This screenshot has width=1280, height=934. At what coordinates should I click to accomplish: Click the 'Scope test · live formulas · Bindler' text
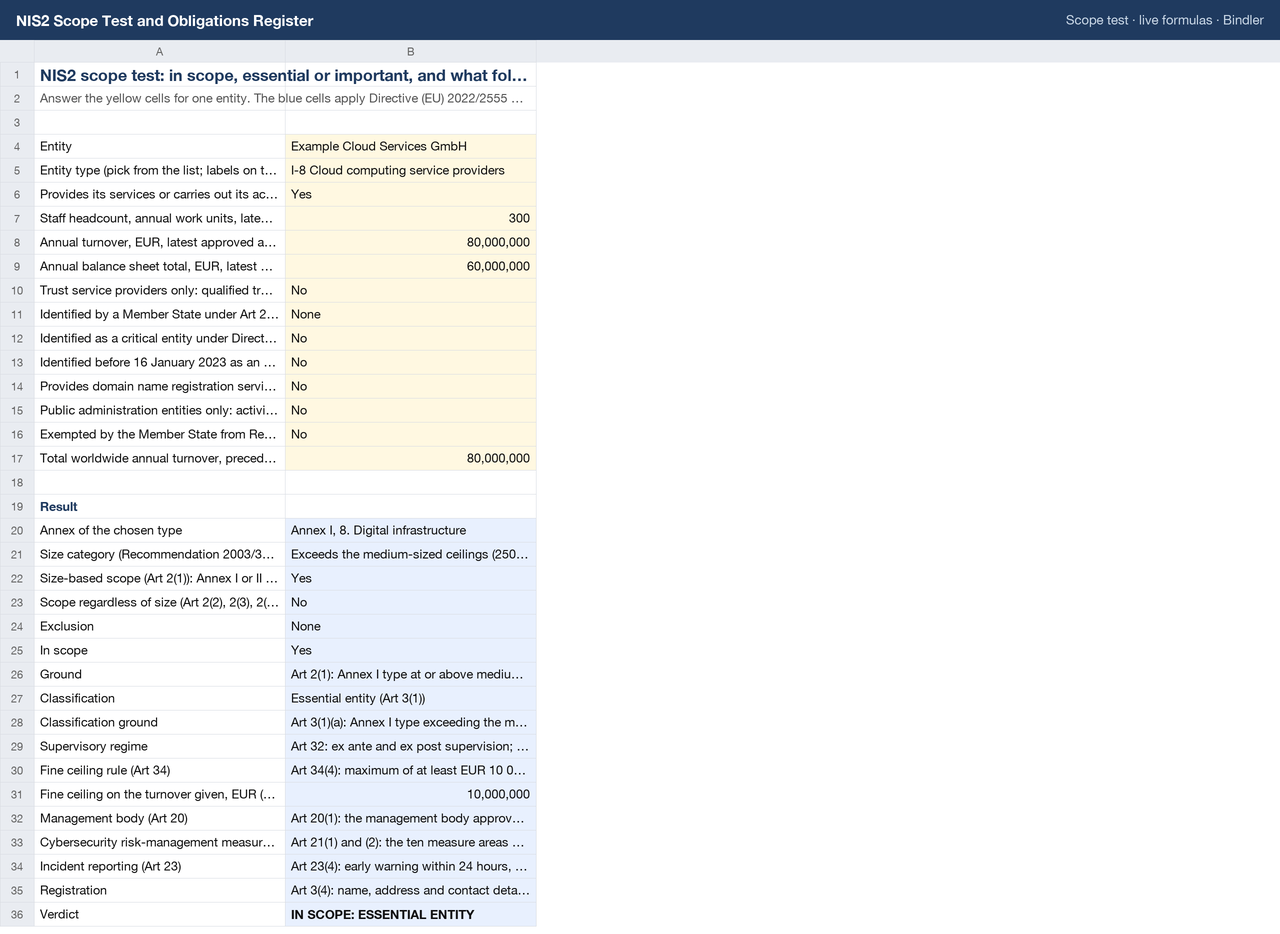1165,20
